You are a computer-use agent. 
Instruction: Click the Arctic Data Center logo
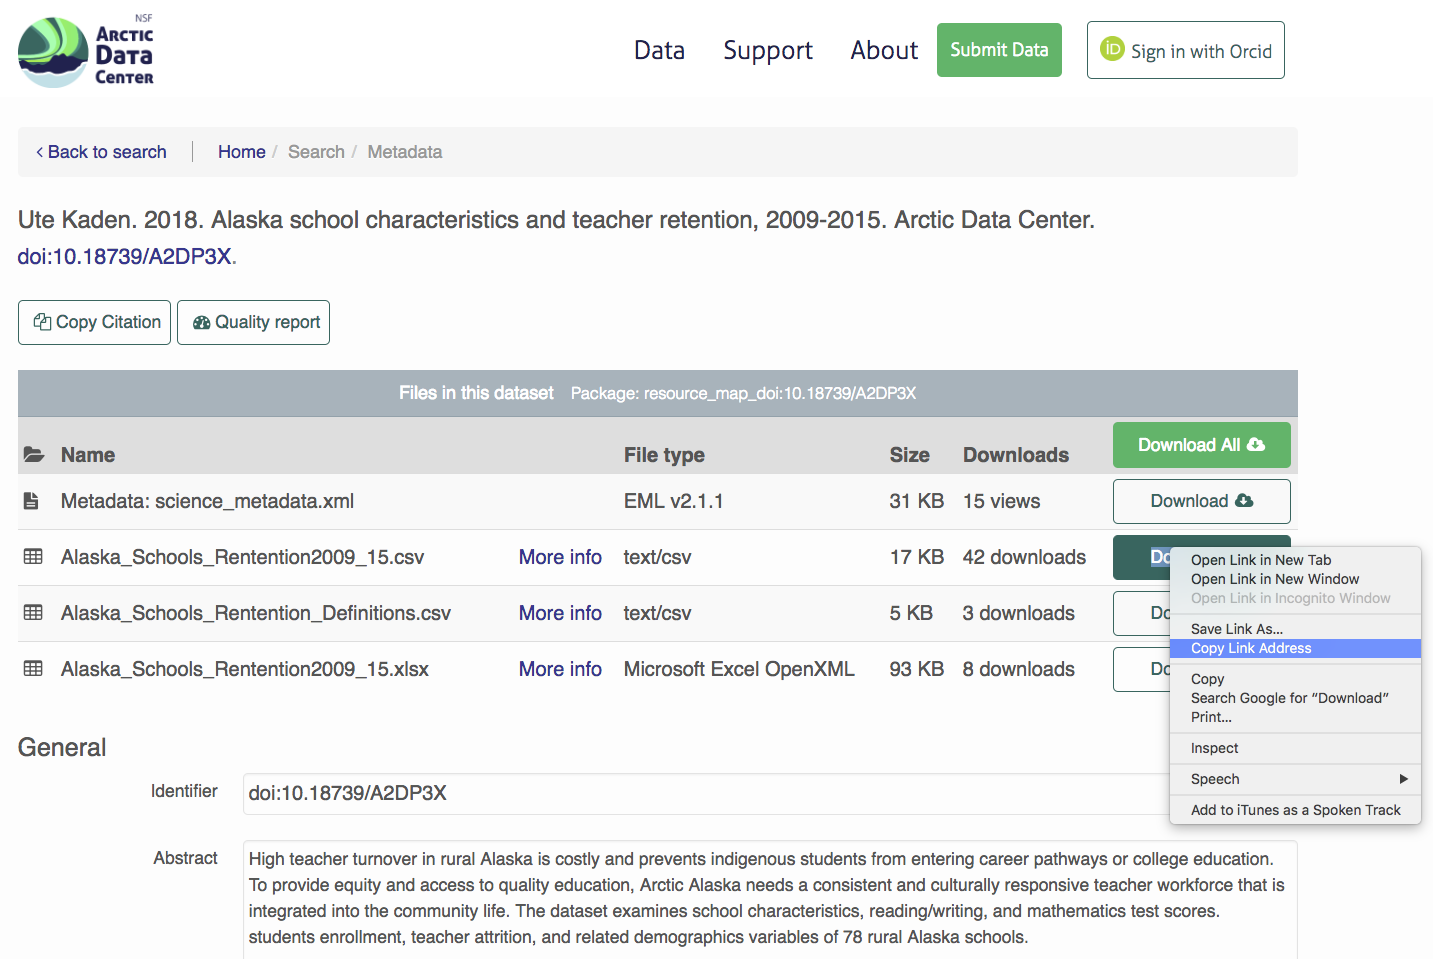click(86, 52)
